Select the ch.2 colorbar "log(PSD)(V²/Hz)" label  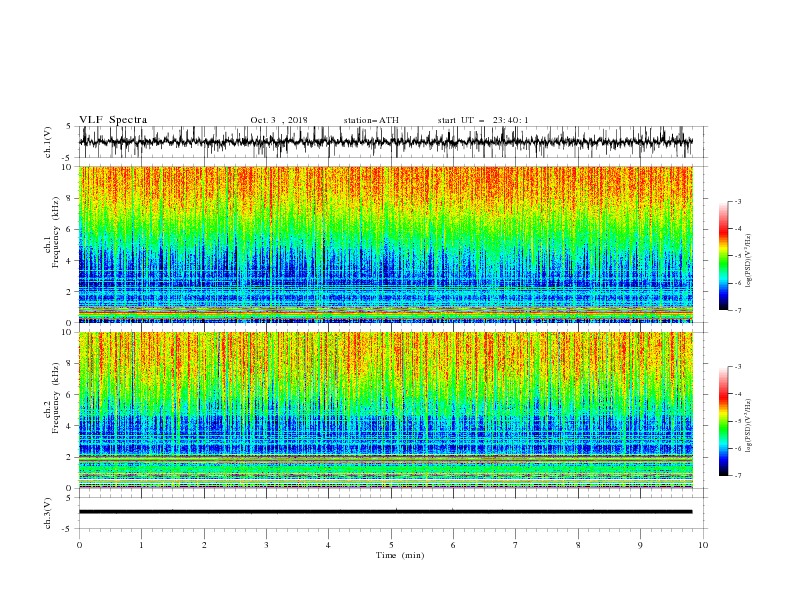[749, 425]
